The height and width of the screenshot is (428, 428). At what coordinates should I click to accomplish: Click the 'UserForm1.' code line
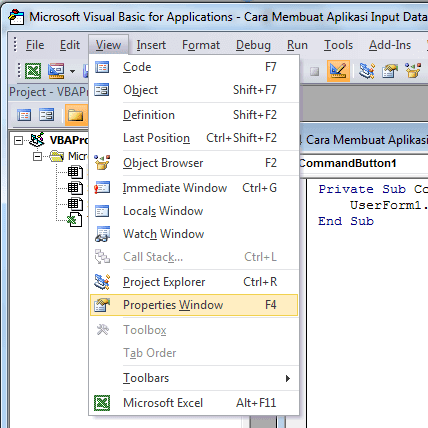click(389, 205)
